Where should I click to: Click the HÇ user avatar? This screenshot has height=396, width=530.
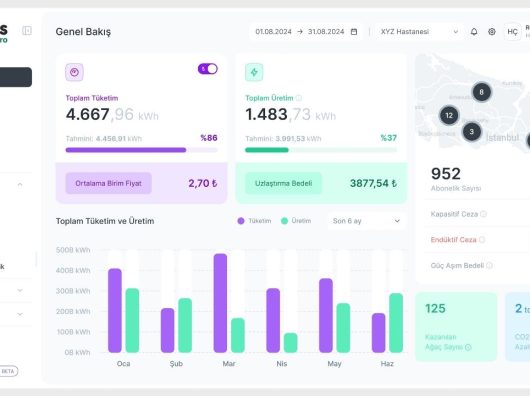(x=512, y=32)
